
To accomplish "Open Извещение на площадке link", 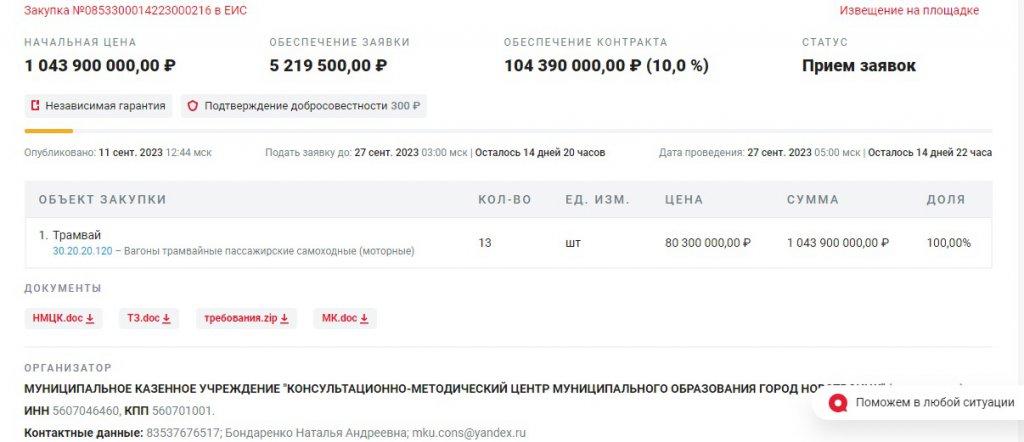I will tap(908, 11).
